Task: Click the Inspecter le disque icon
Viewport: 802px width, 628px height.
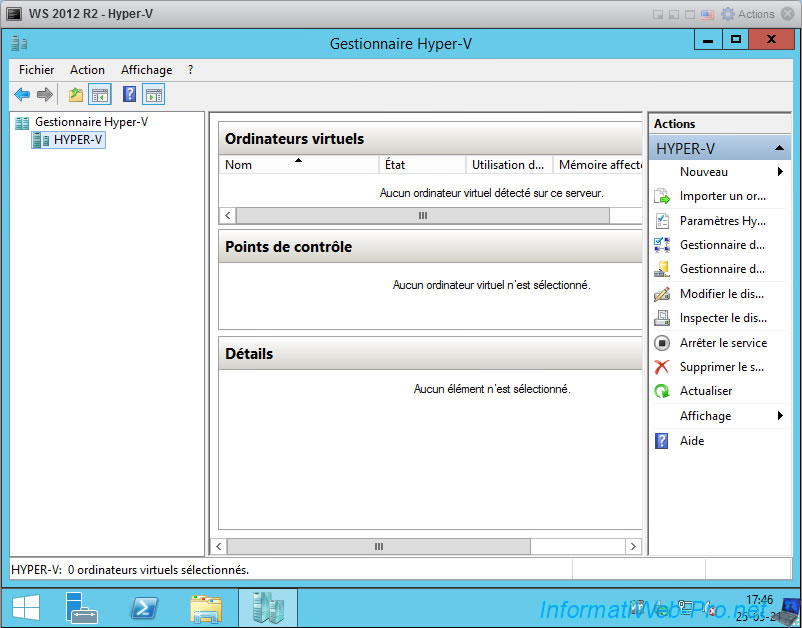Action: coord(662,318)
